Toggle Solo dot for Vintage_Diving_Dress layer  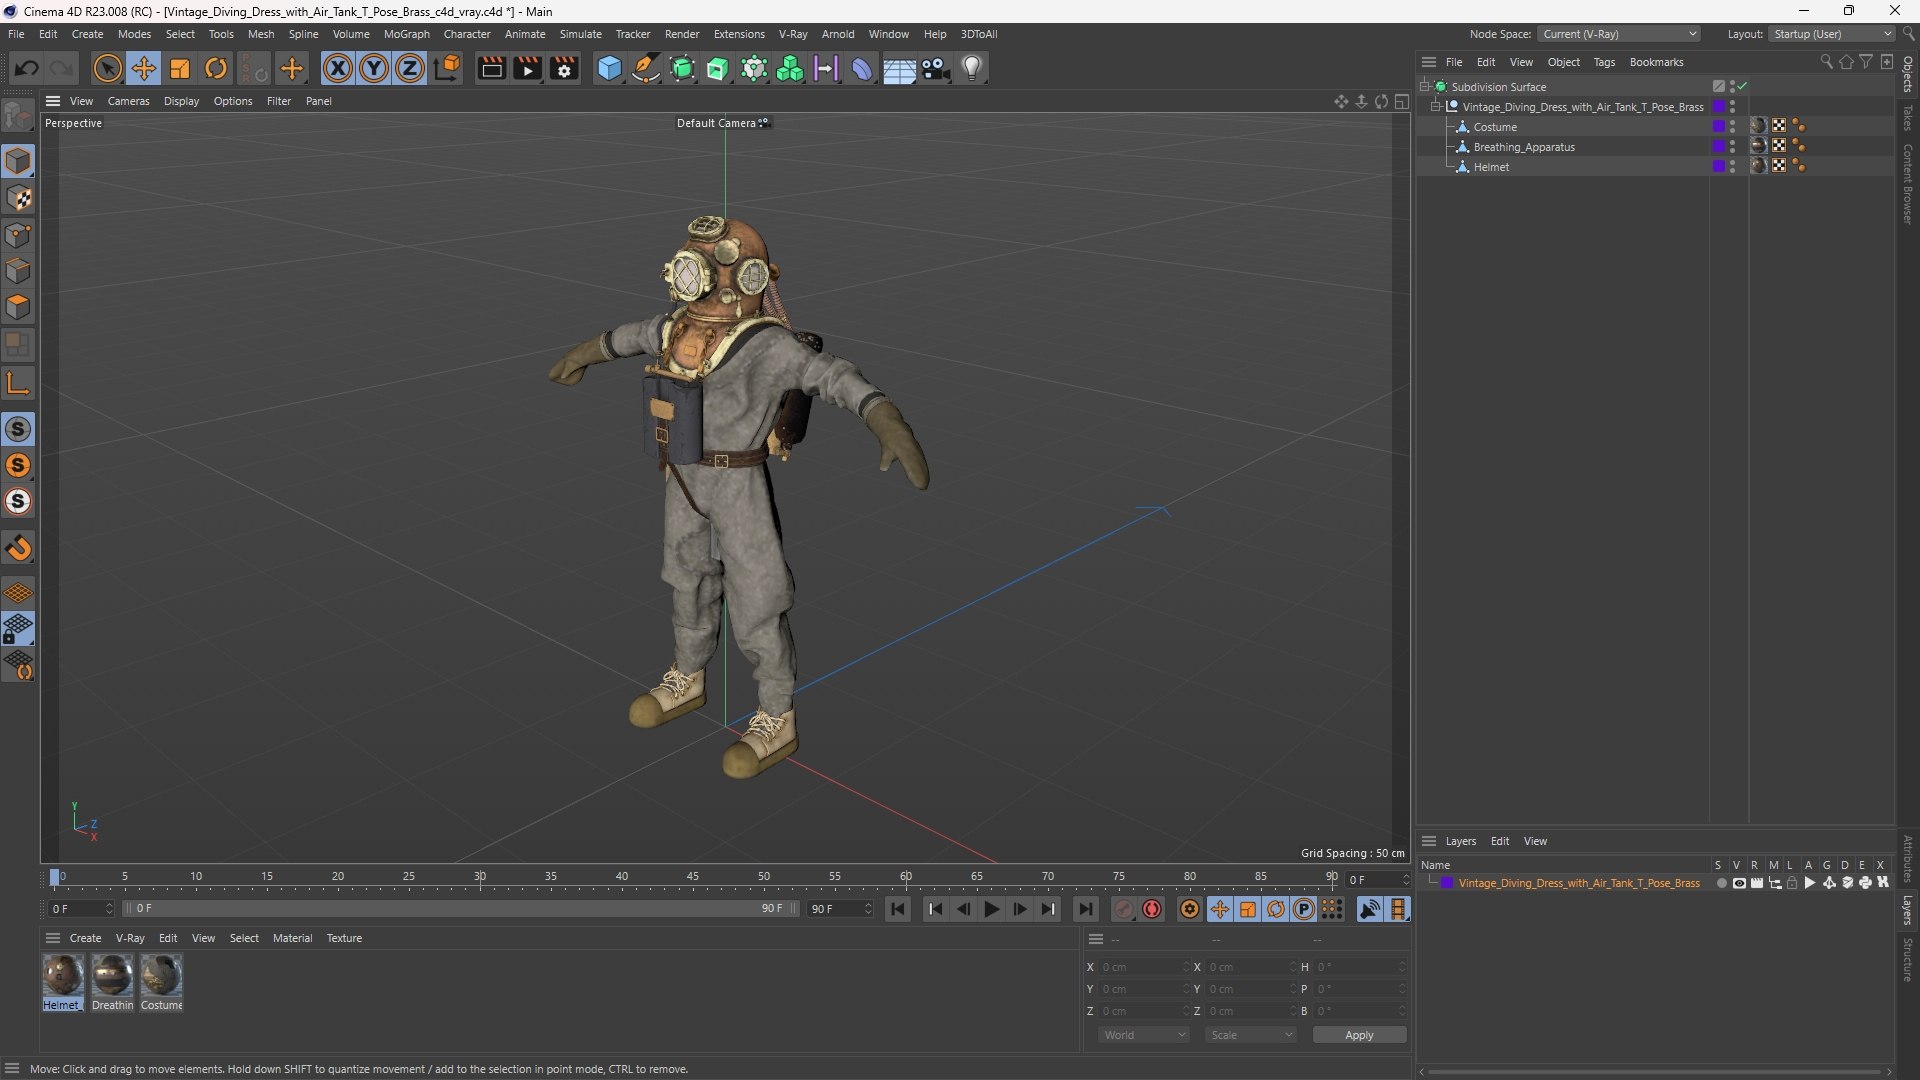[1721, 883]
